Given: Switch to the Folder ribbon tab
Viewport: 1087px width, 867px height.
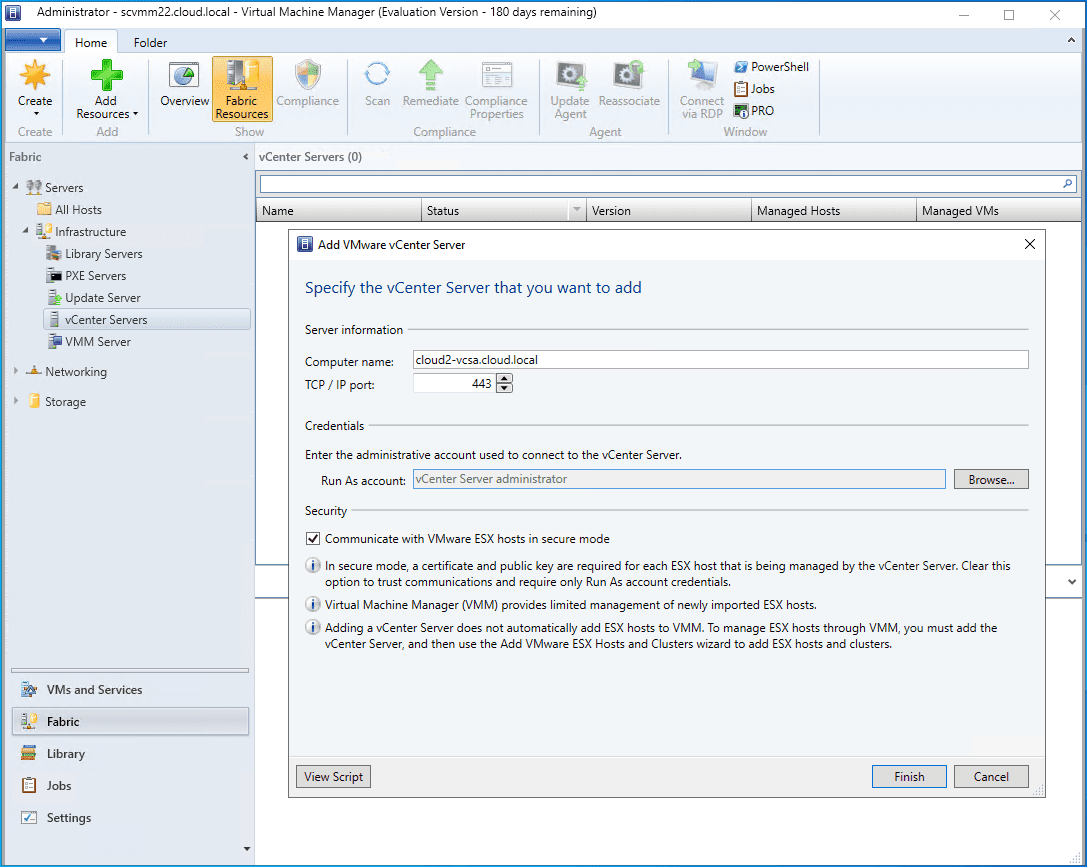Looking at the screenshot, I should pyautogui.click(x=150, y=43).
